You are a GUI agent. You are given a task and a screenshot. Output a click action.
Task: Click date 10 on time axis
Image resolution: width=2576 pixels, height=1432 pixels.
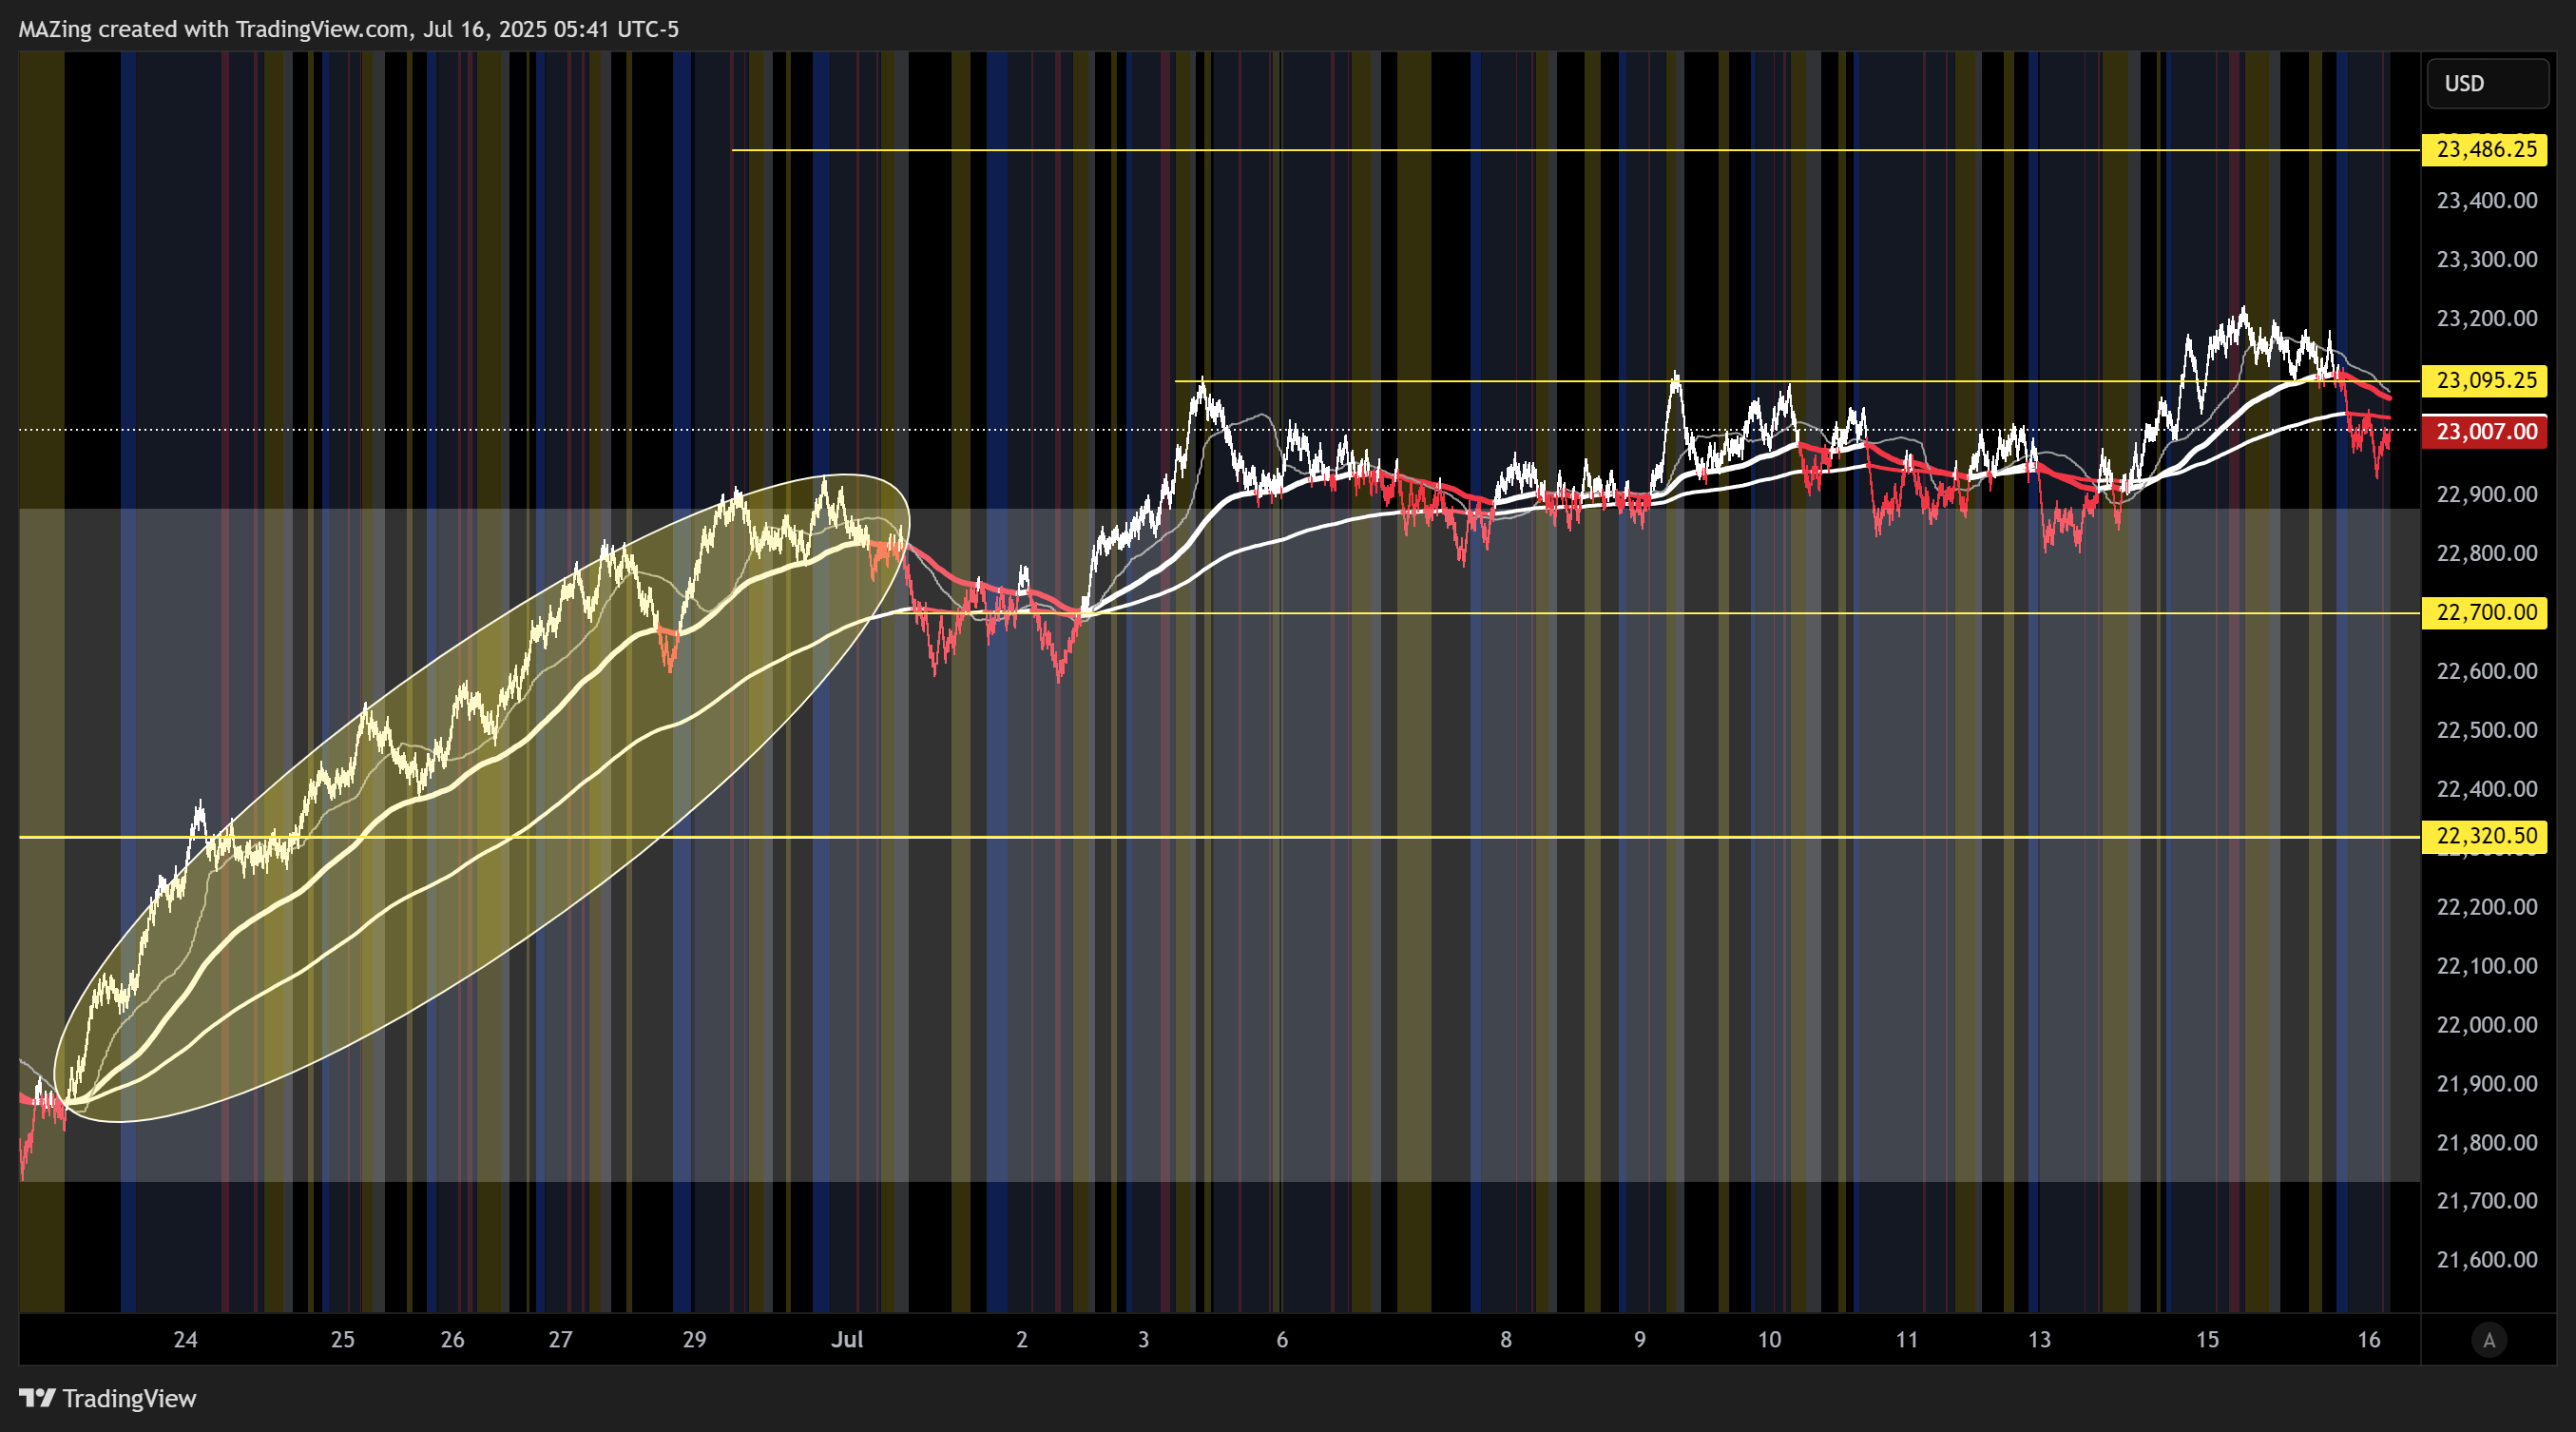click(x=1769, y=1339)
